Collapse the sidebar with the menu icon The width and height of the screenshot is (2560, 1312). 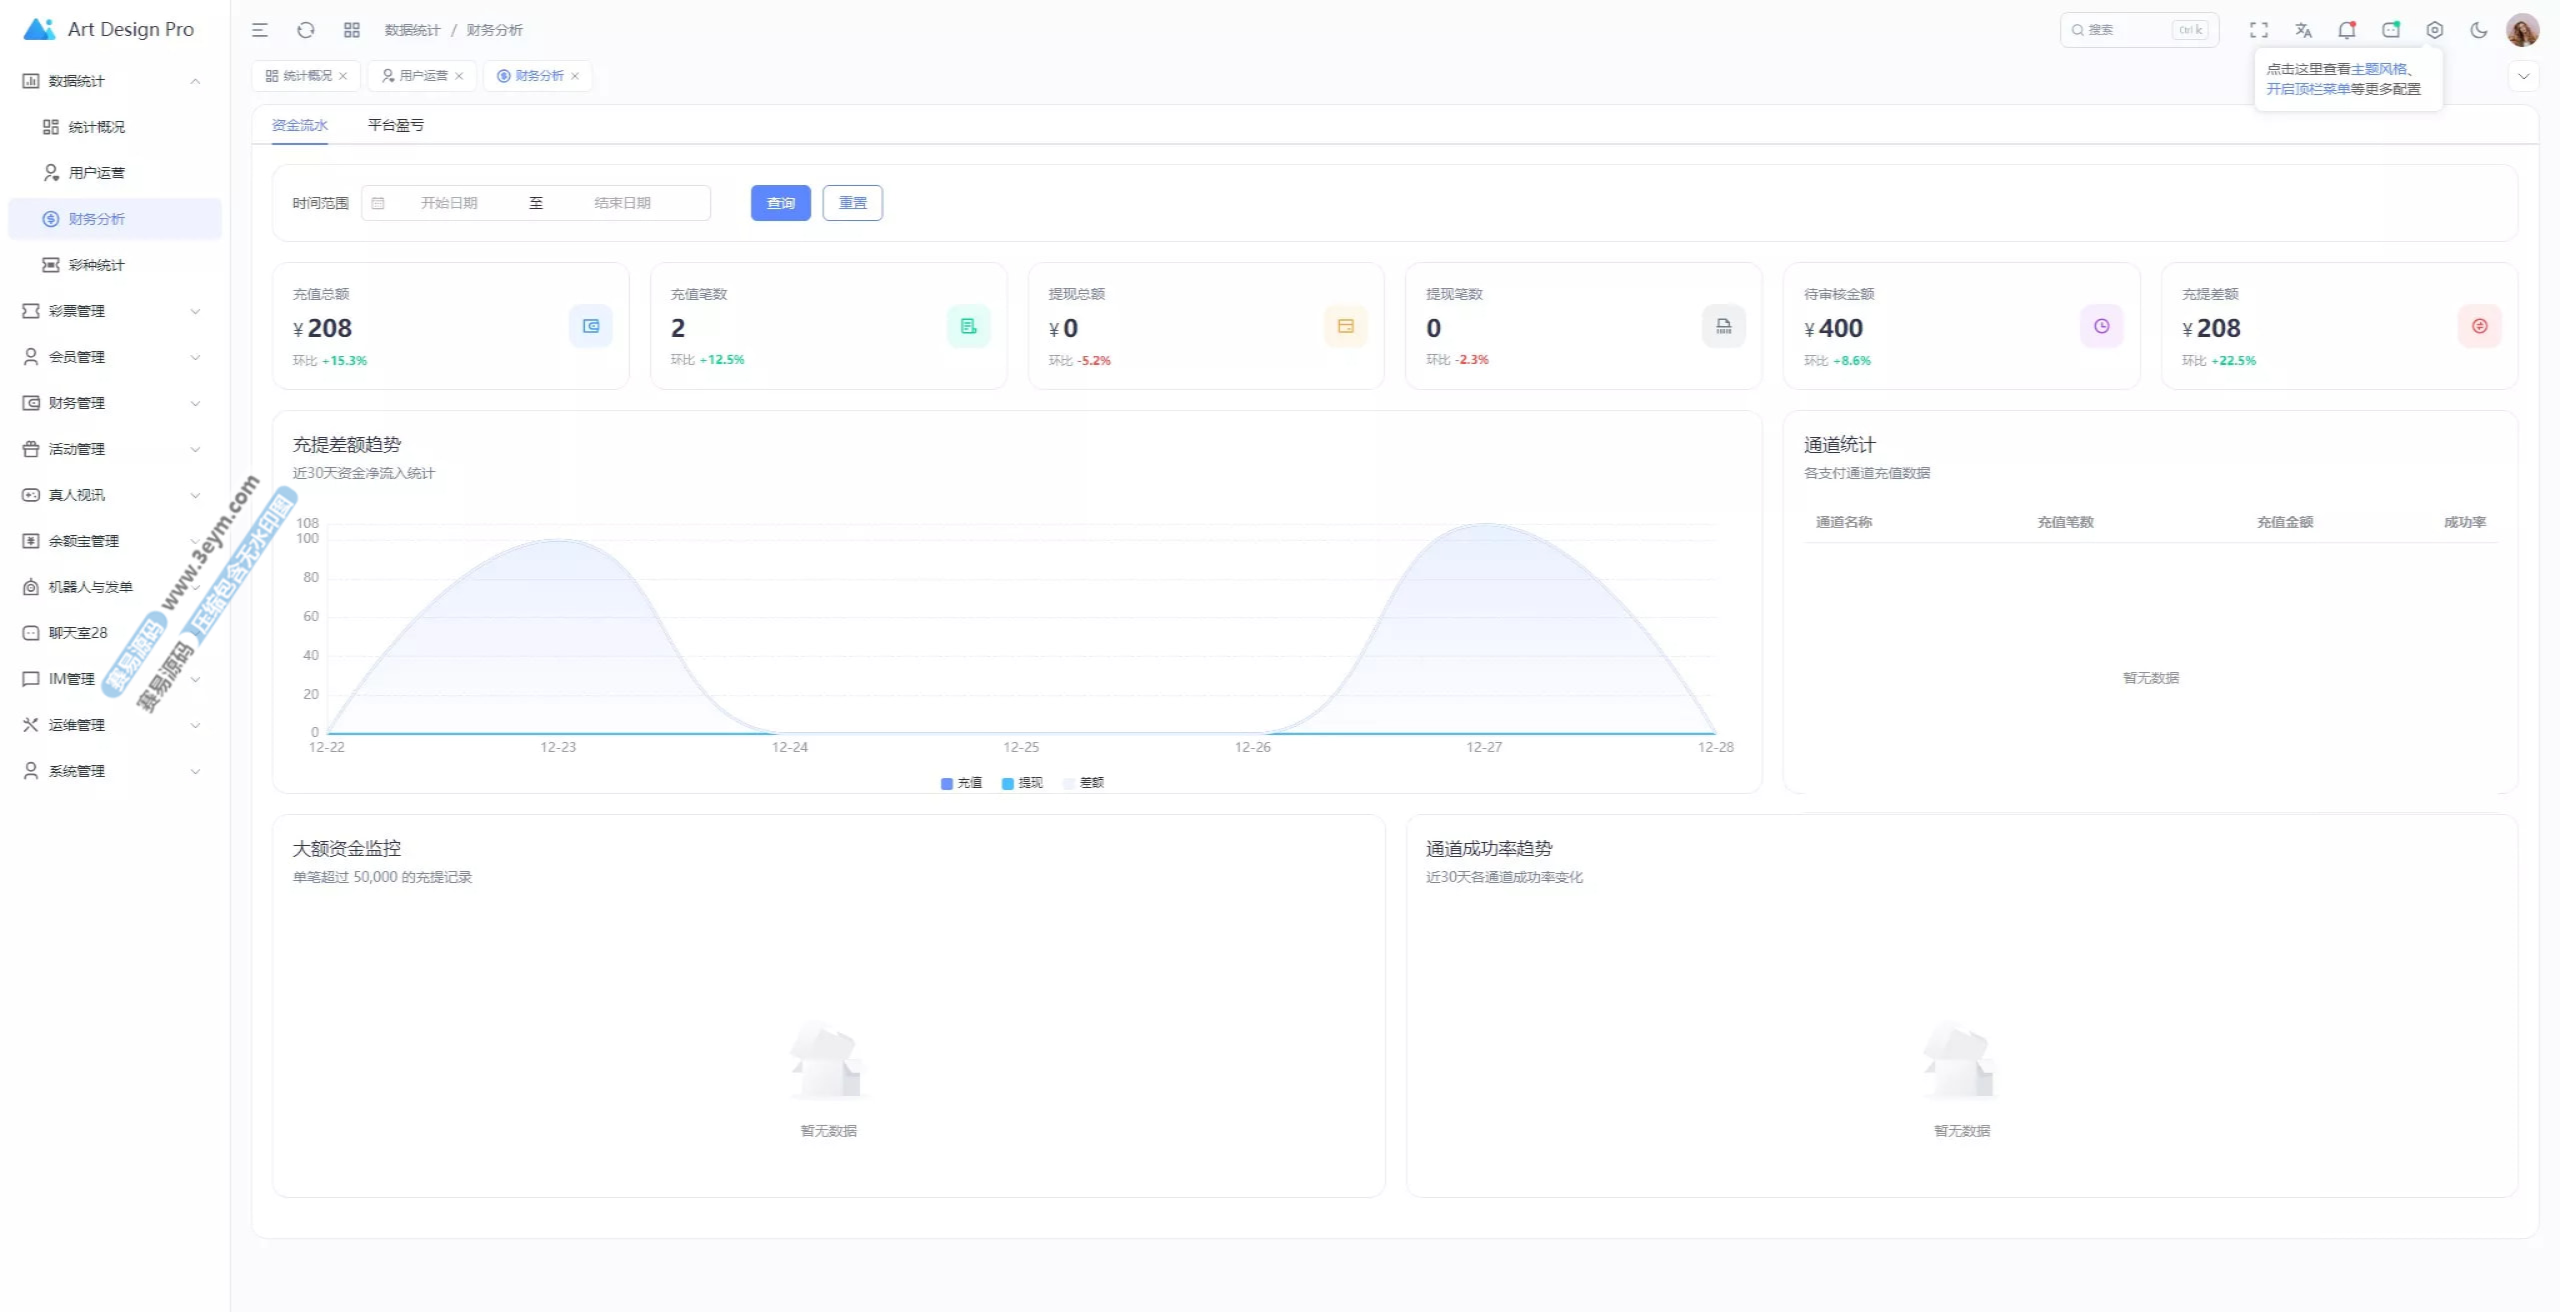pyautogui.click(x=260, y=30)
